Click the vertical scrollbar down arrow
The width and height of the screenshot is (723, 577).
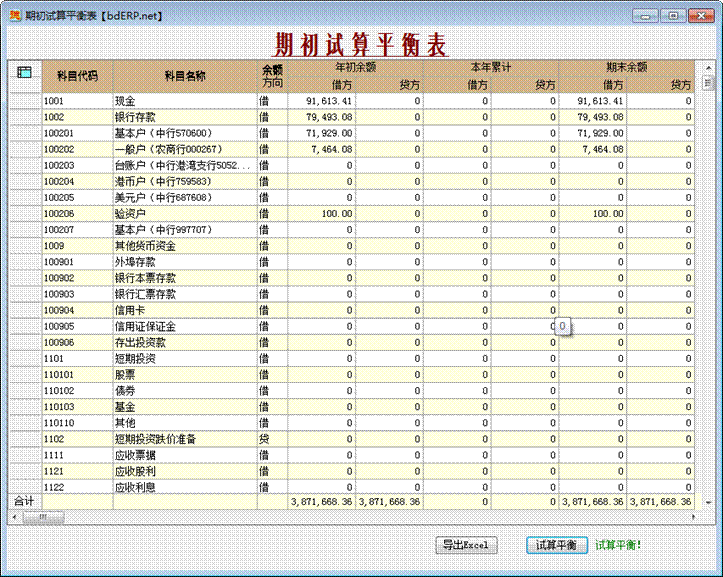[x=707, y=502]
